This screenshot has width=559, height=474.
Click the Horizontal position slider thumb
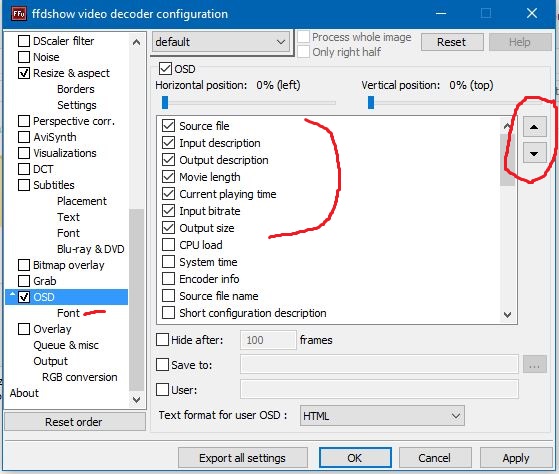(165, 103)
